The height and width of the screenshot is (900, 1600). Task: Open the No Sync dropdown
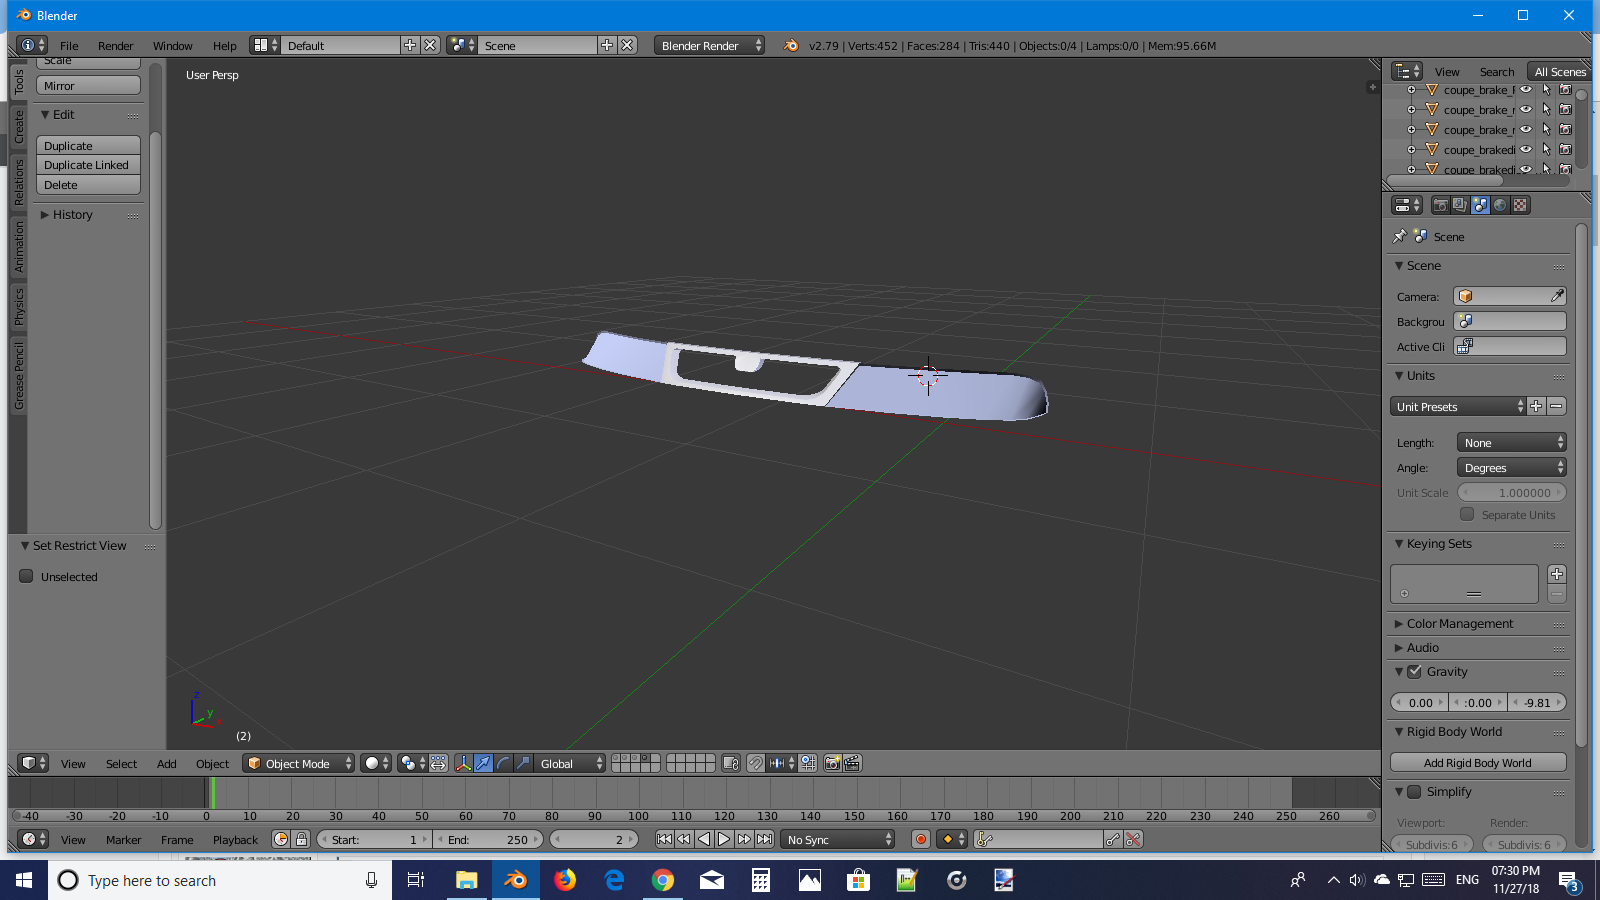click(x=838, y=839)
